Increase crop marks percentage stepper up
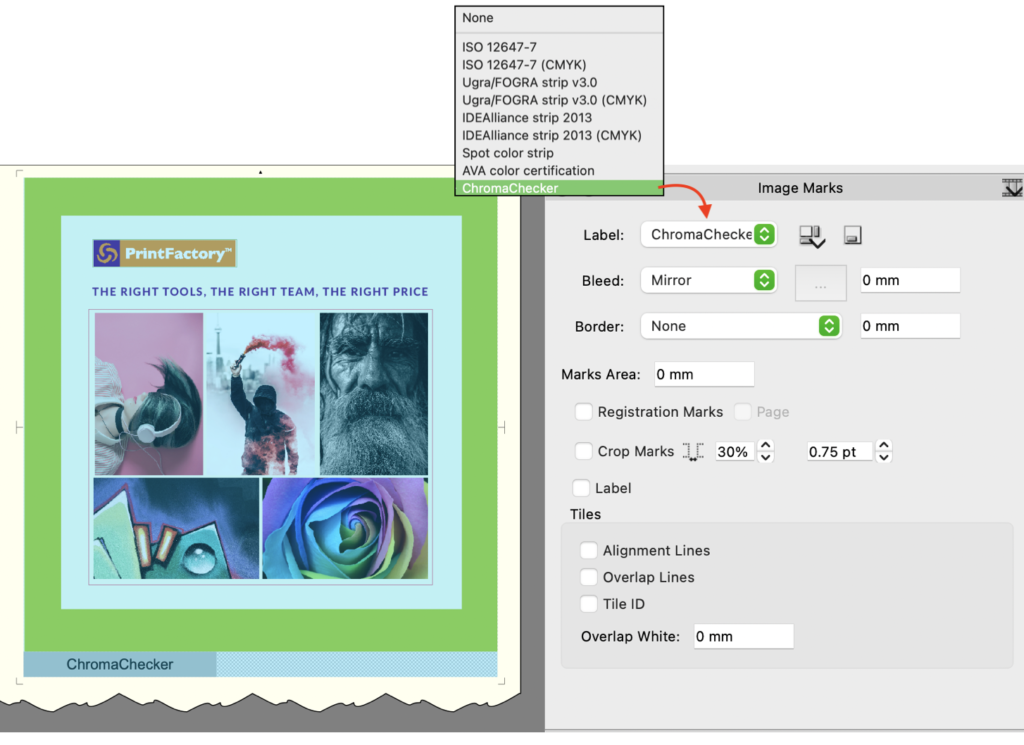Viewport: 1024px width, 745px height. (765, 445)
